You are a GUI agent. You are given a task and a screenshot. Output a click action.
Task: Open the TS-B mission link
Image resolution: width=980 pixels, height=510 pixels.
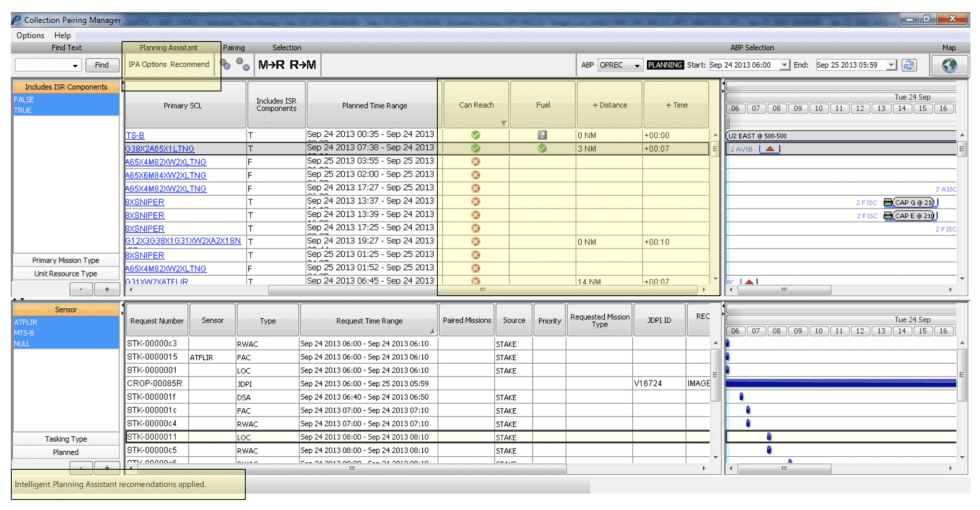coord(135,136)
